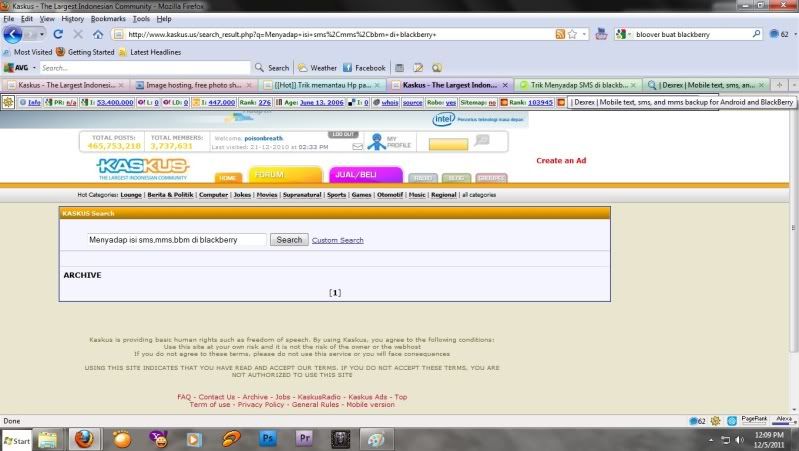This screenshot has height=451, width=799.
Task: Click the Kaskus Search button
Action: (x=289, y=240)
